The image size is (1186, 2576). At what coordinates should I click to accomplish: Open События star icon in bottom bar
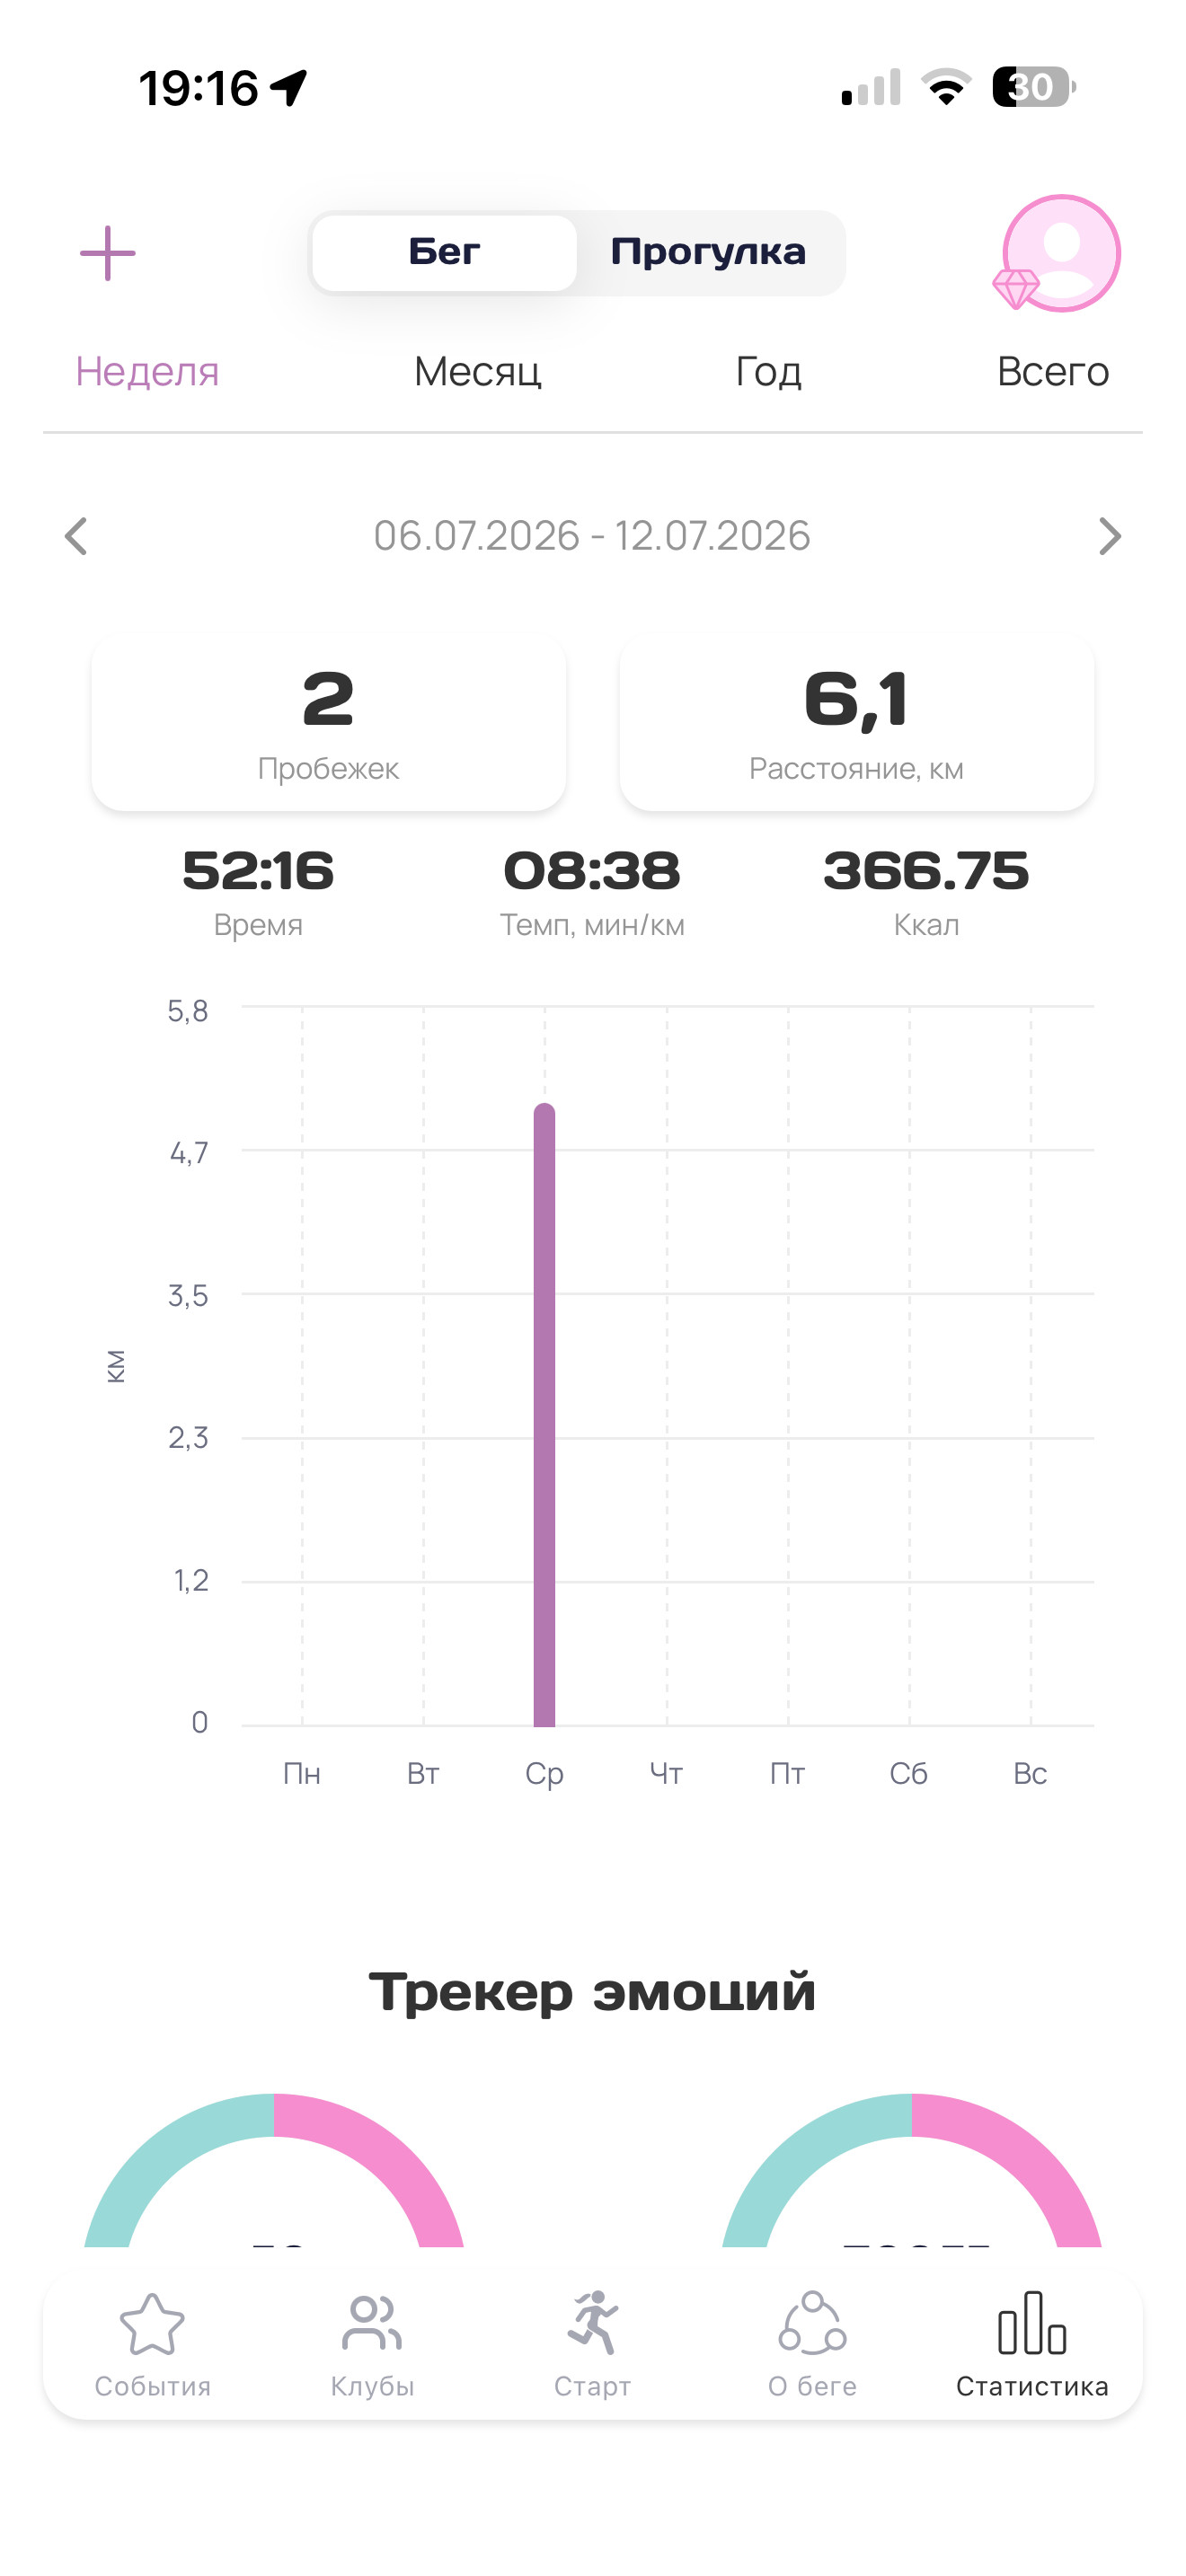[152, 2325]
